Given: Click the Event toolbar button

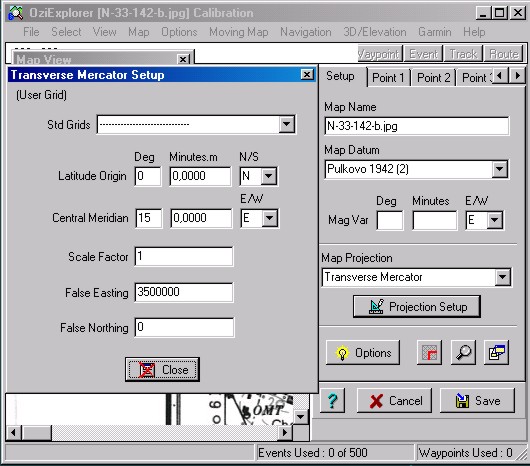Looking at the screenshot, I should pos(423,54).
